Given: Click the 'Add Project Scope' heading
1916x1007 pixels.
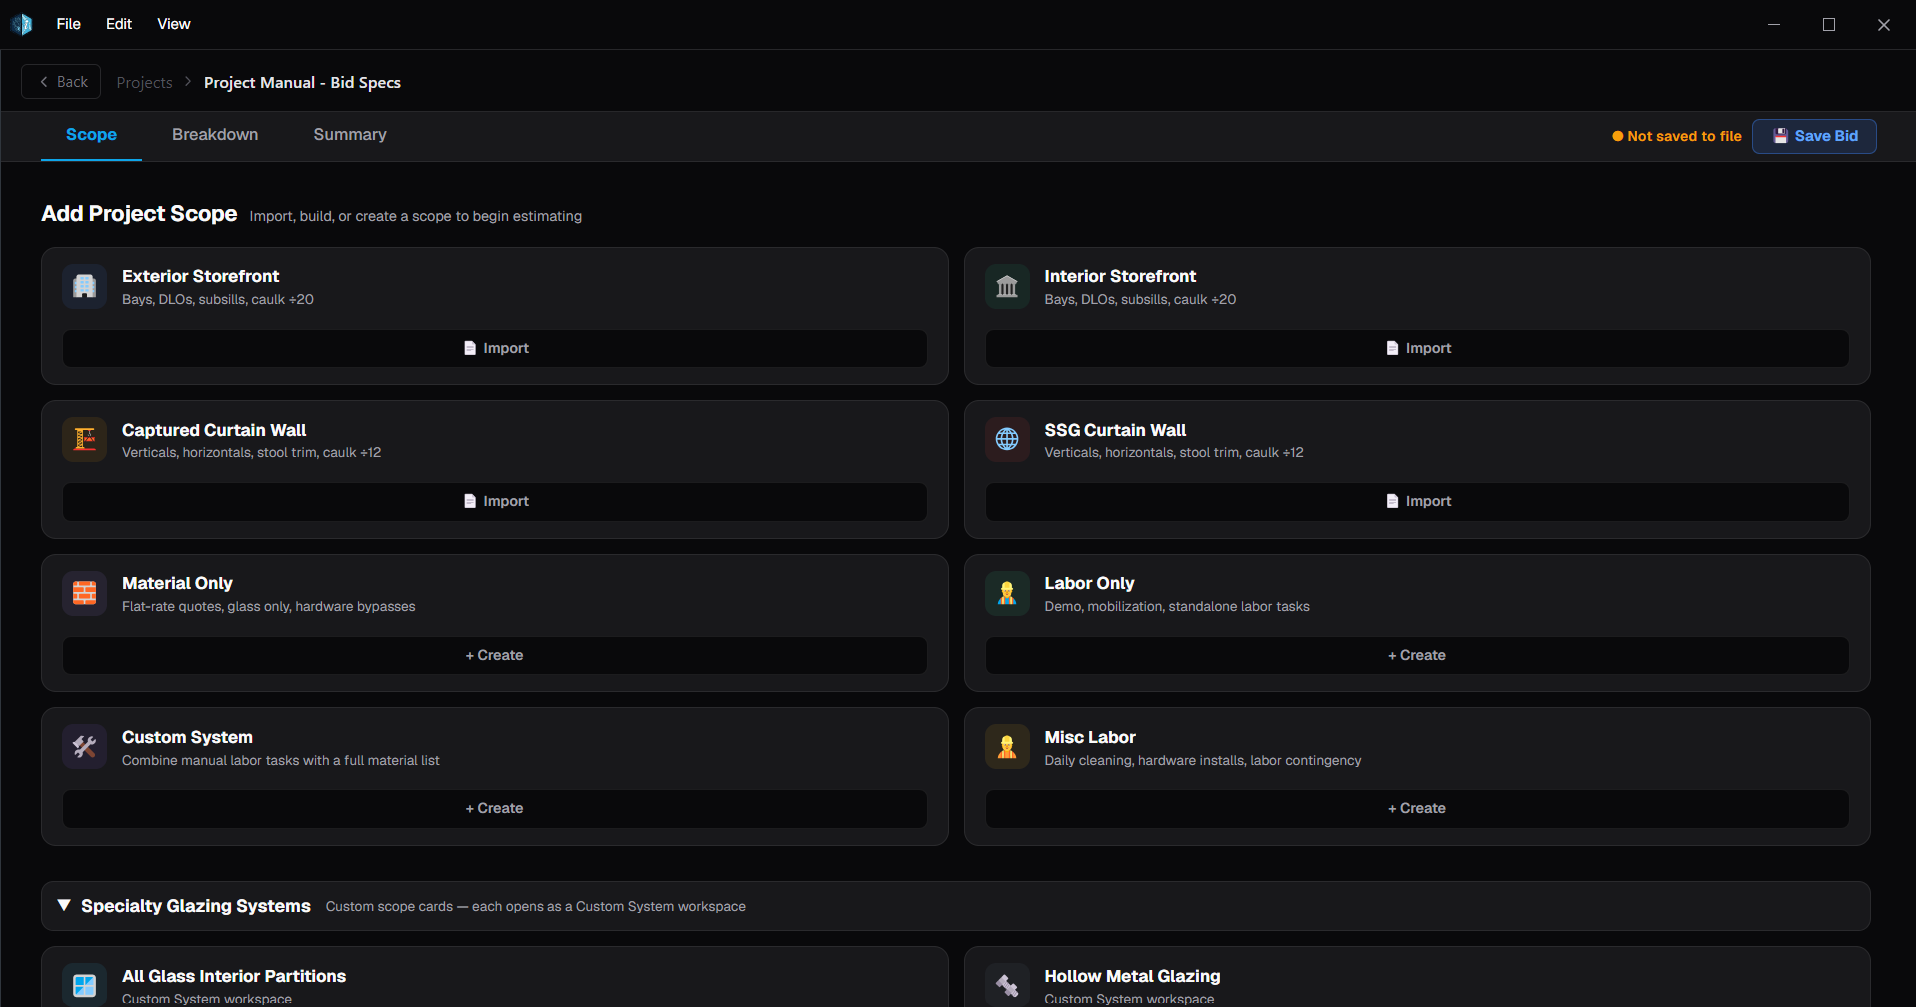Looking at the screenshot, I should [x=139, y=214].
